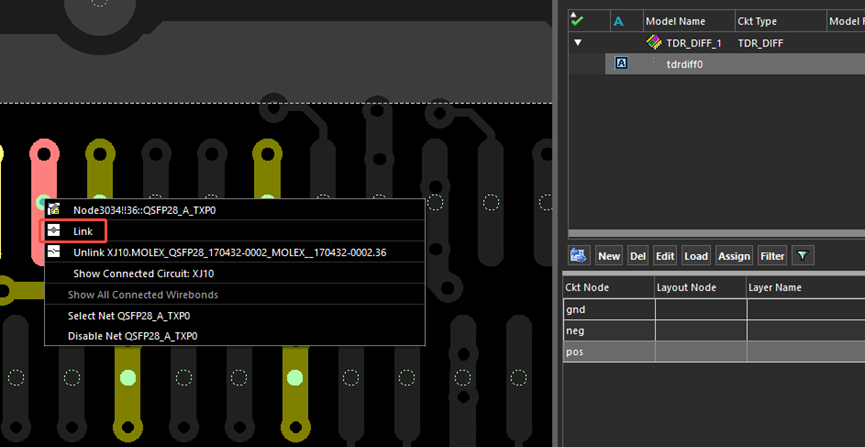Click Layout Node cell for neg
This screenshot has width=865, height=447.
coord(701,331)
